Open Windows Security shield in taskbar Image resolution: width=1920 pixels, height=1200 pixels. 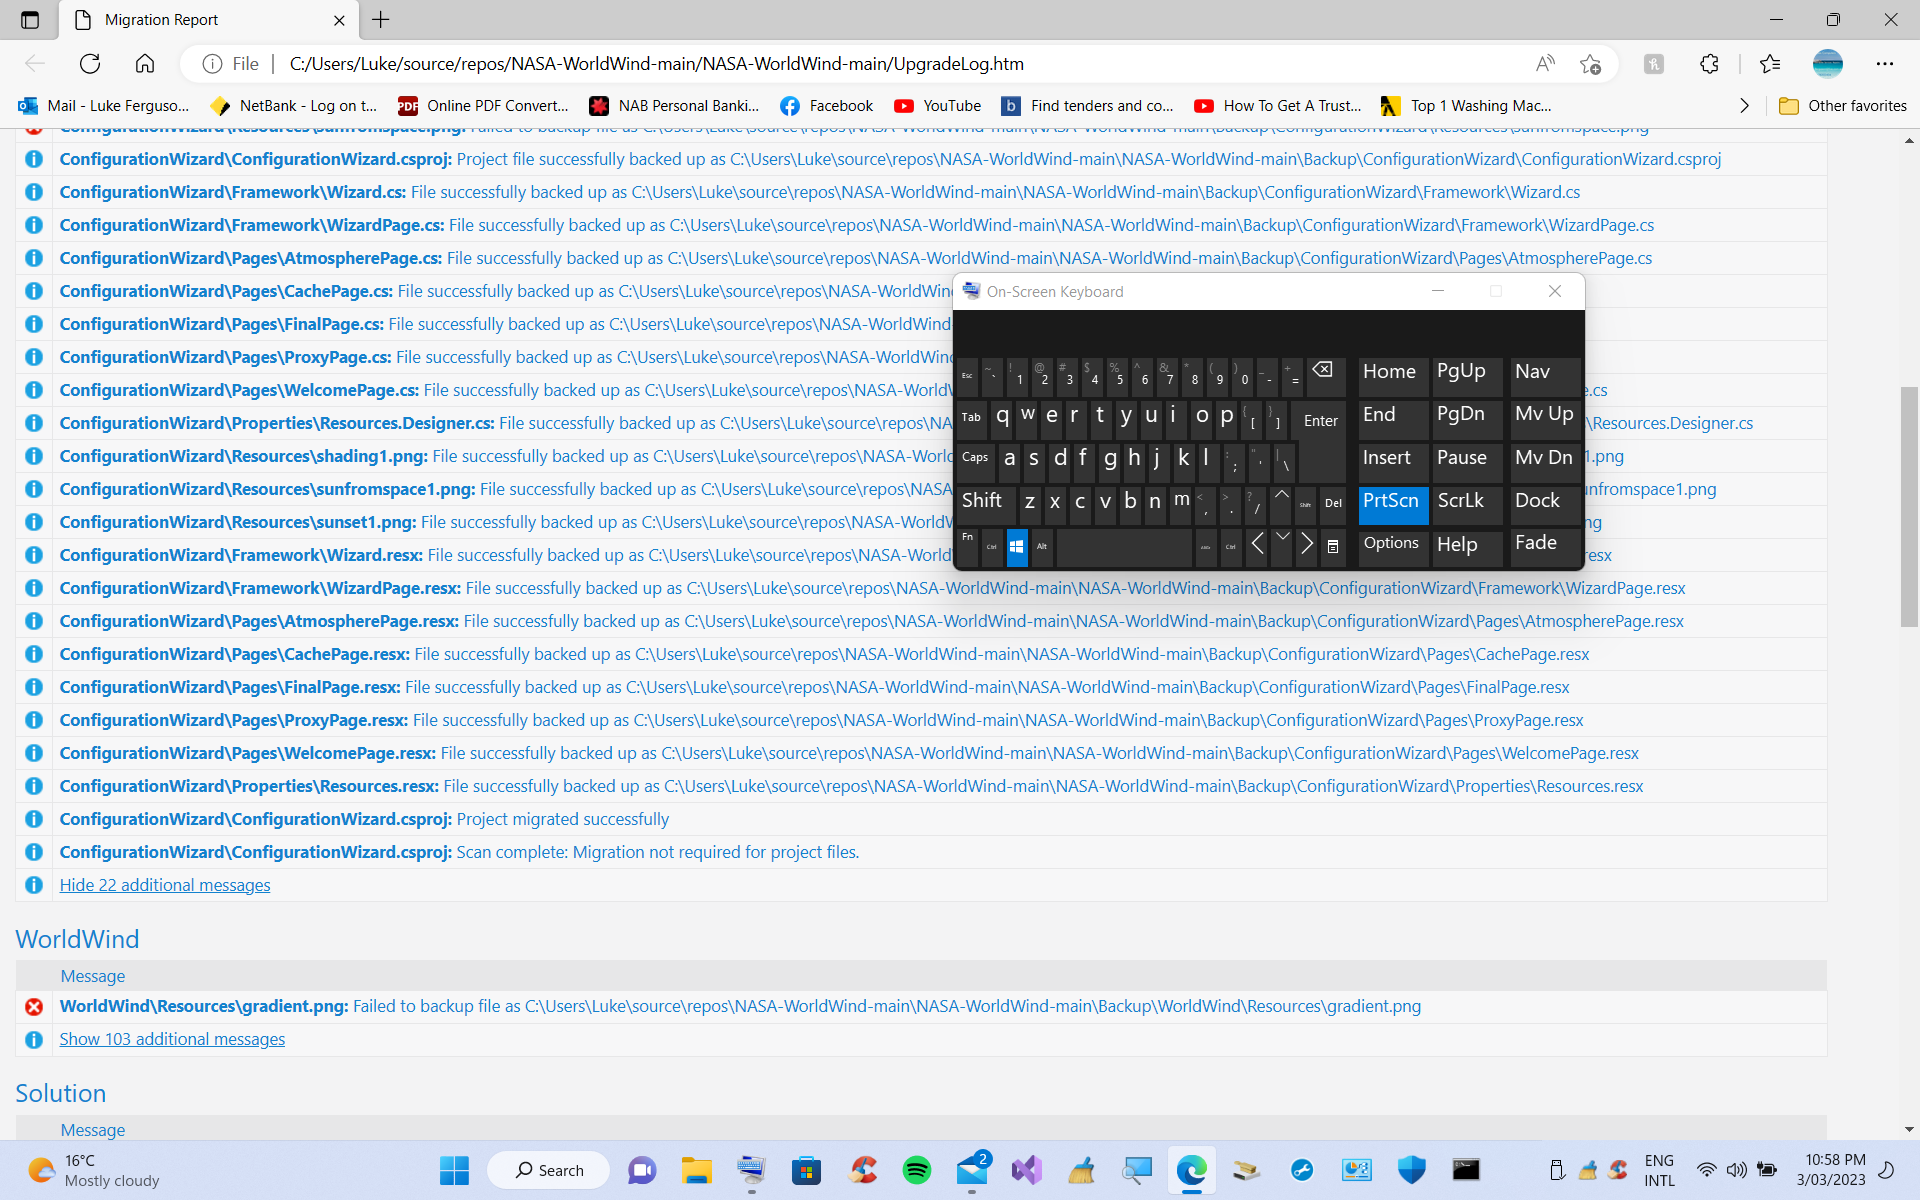(1411, 1170)
